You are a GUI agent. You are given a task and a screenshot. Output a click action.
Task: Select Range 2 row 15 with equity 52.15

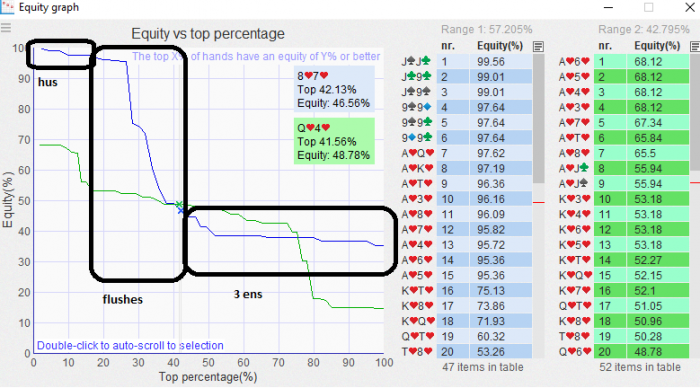(x=623, y=275)
